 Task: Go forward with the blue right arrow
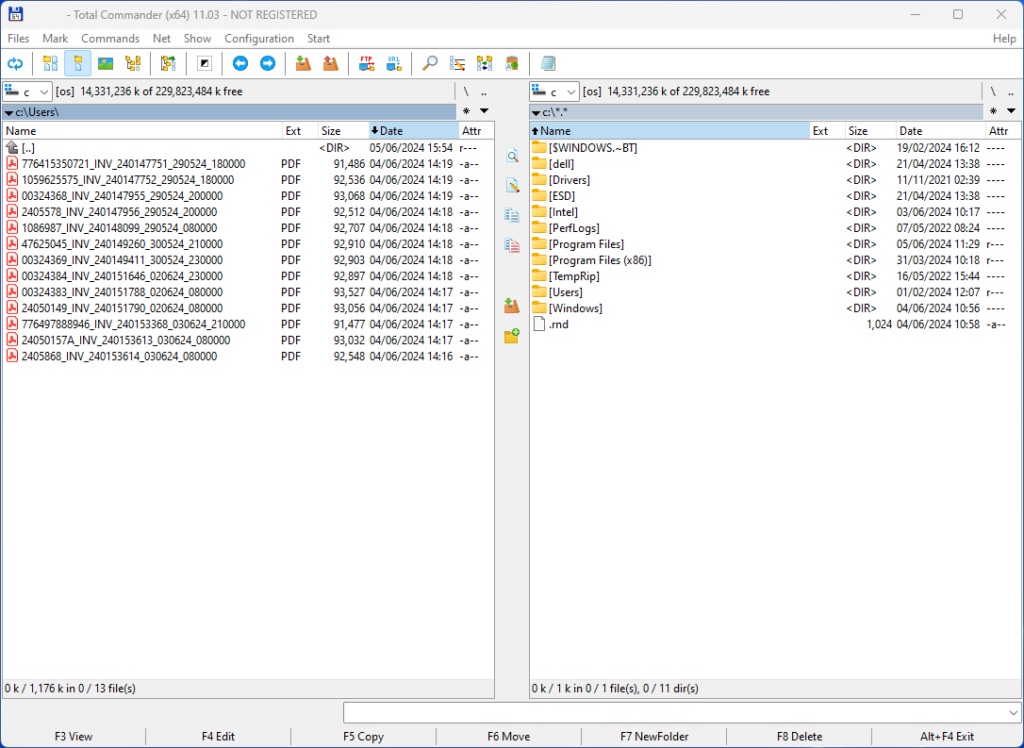click(268, 63)
